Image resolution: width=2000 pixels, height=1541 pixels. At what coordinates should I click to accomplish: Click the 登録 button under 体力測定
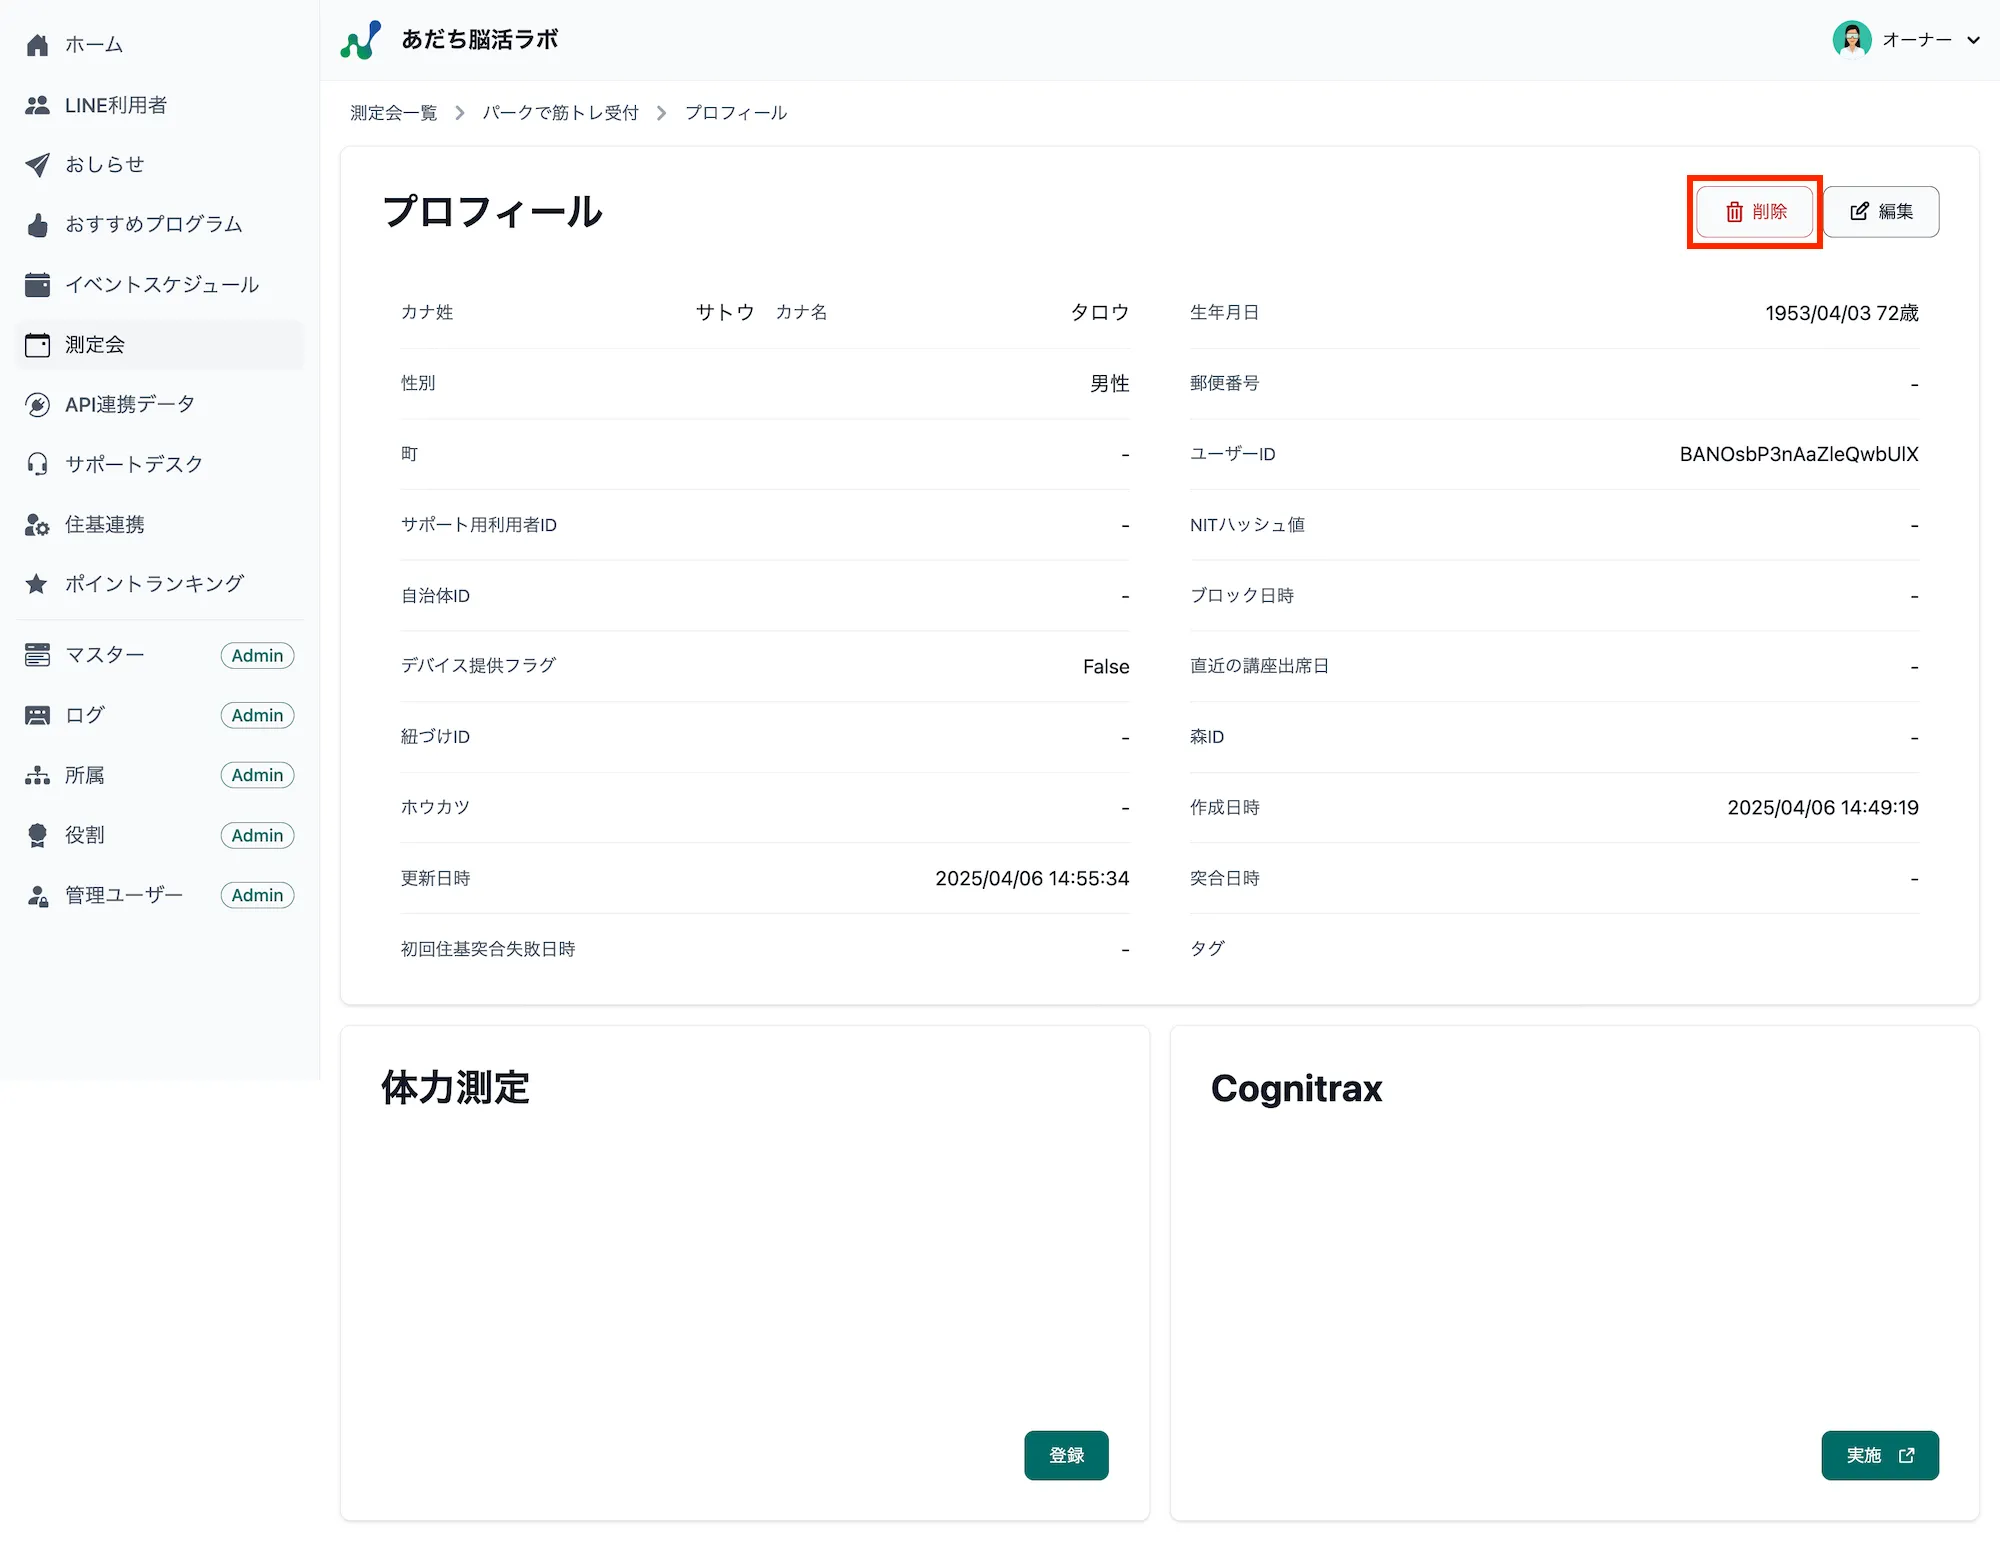[1065, 1455]
